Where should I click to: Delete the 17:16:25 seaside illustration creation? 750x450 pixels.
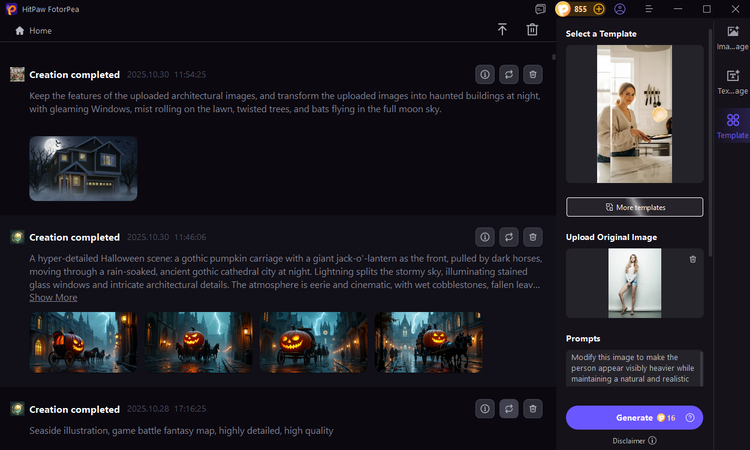(x=533, y=409)
